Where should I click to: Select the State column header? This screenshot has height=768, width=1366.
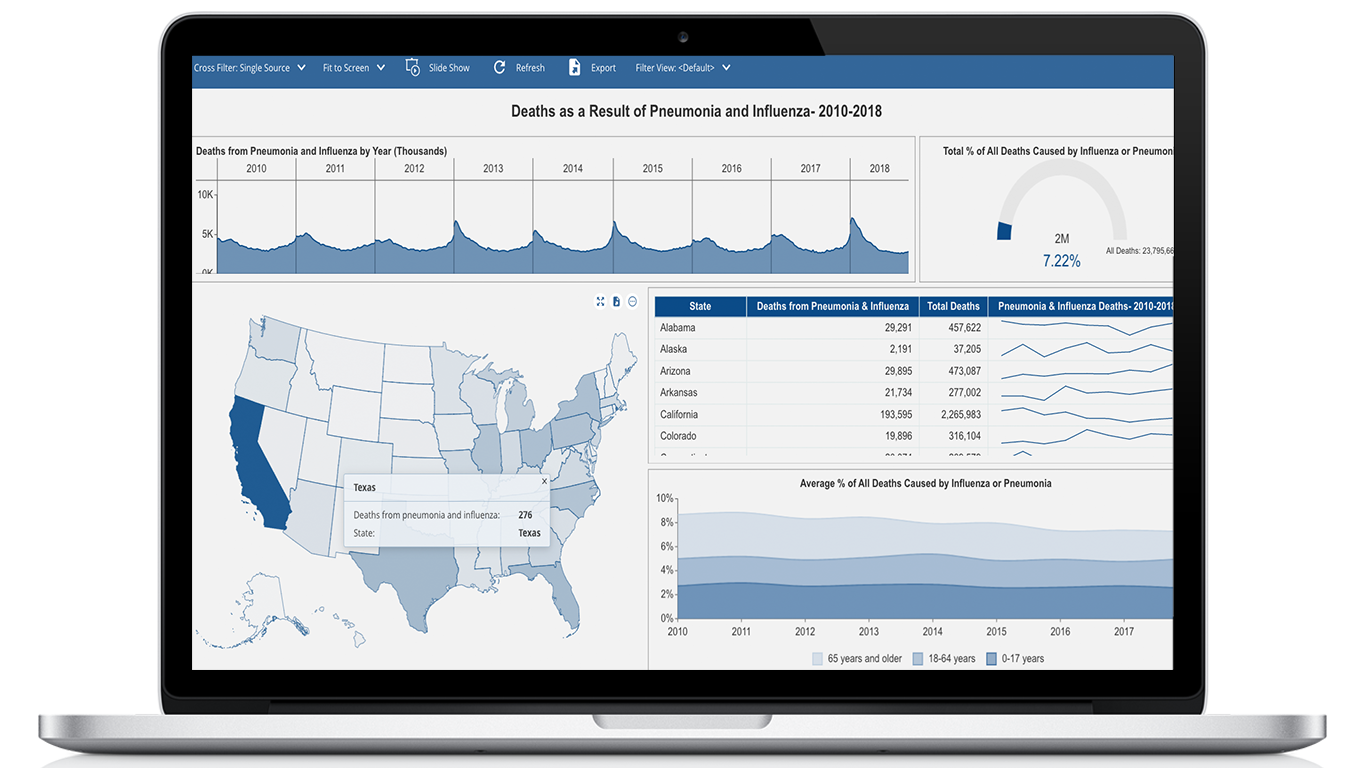click(699, 305)
